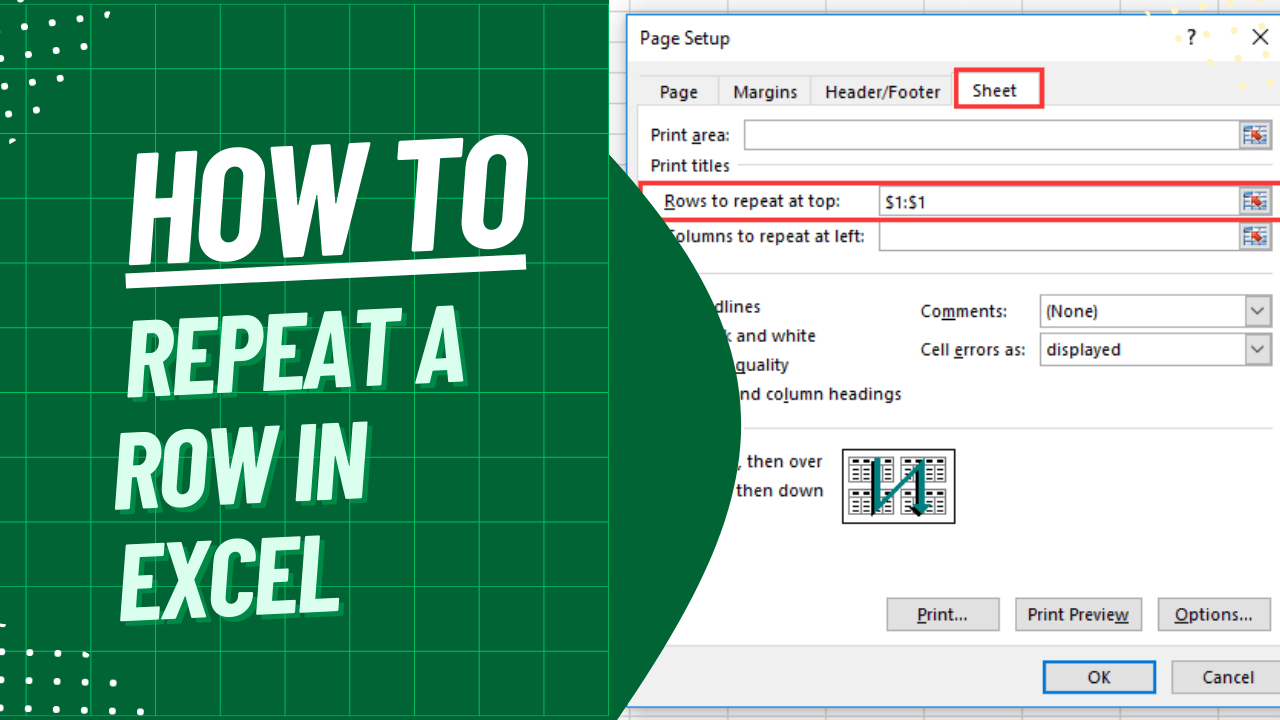Select the Sheet tab
This screenshot has height=720, width=1280.
(998, 89)
